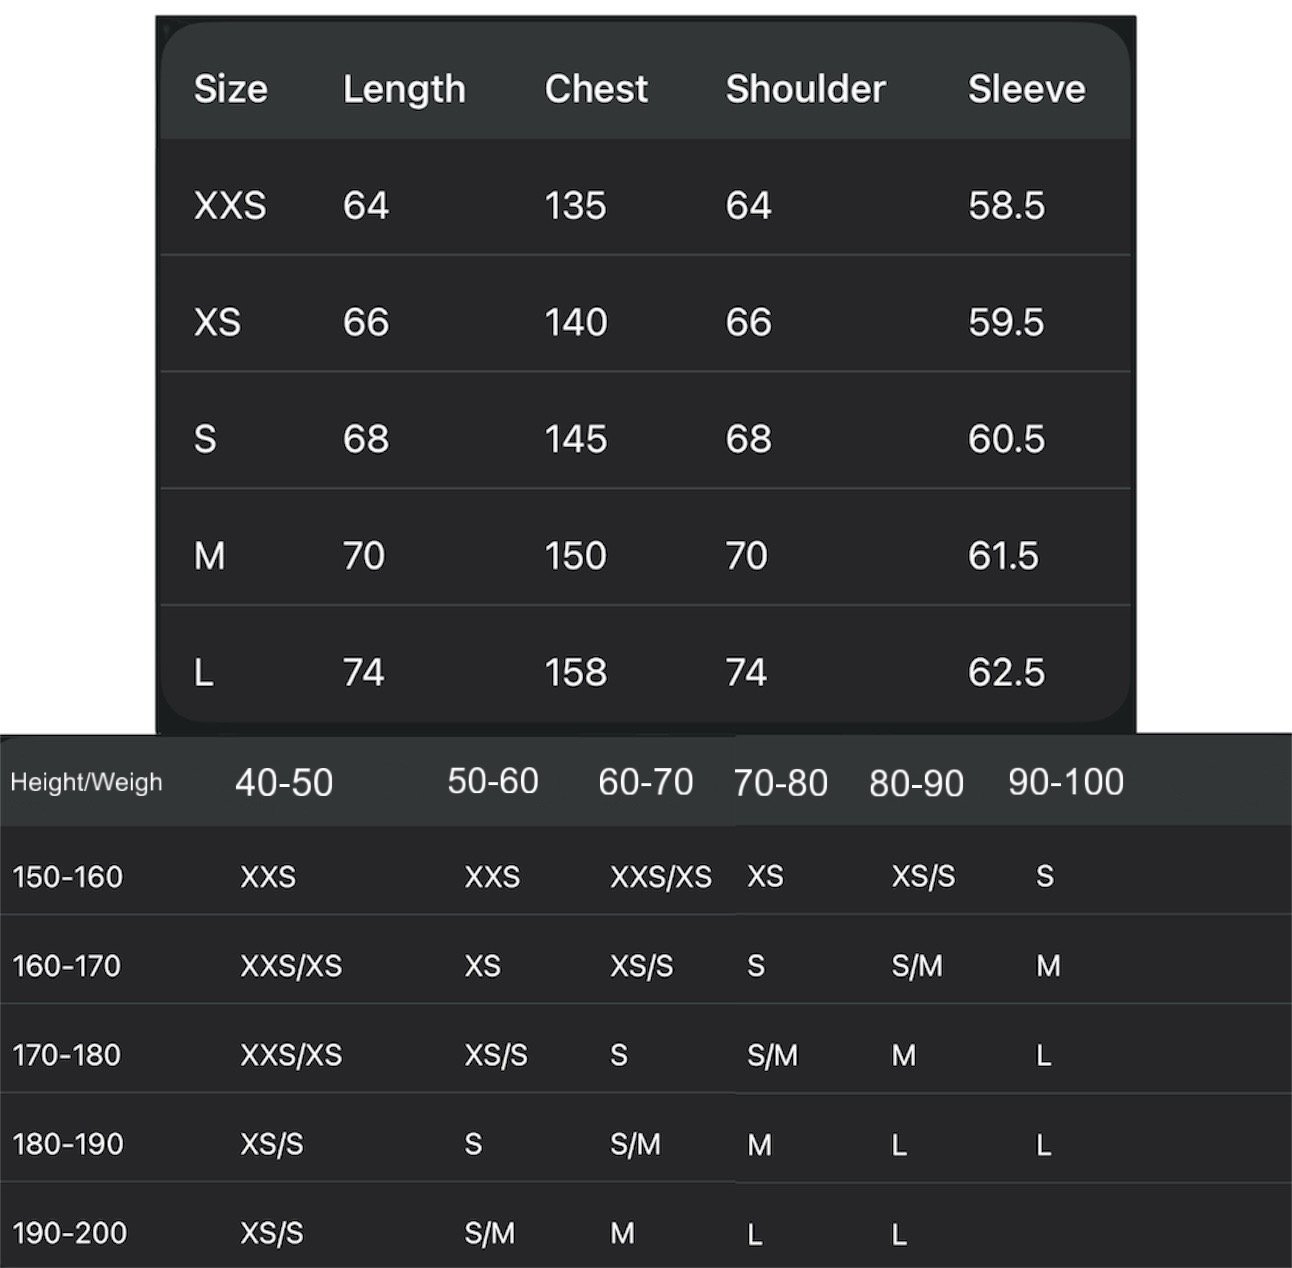
Task: Select the 170-180 height row label
Action: click(66, 1055)
